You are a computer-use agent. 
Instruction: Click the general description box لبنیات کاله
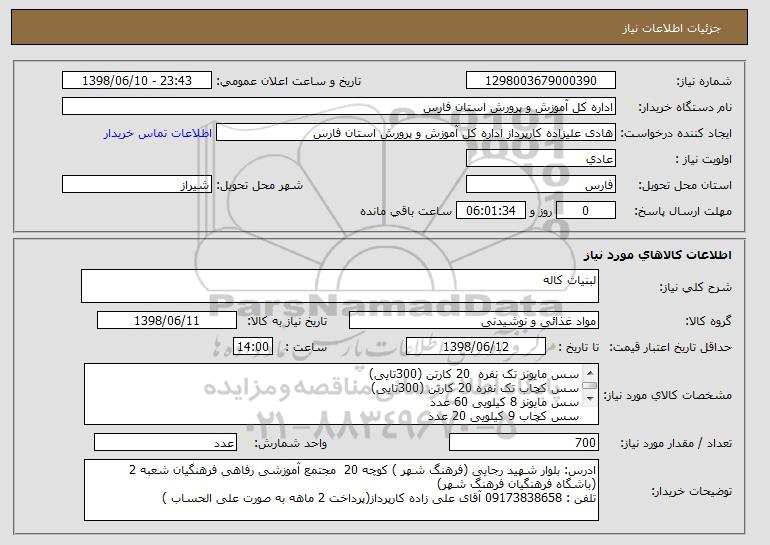[340, 286]
